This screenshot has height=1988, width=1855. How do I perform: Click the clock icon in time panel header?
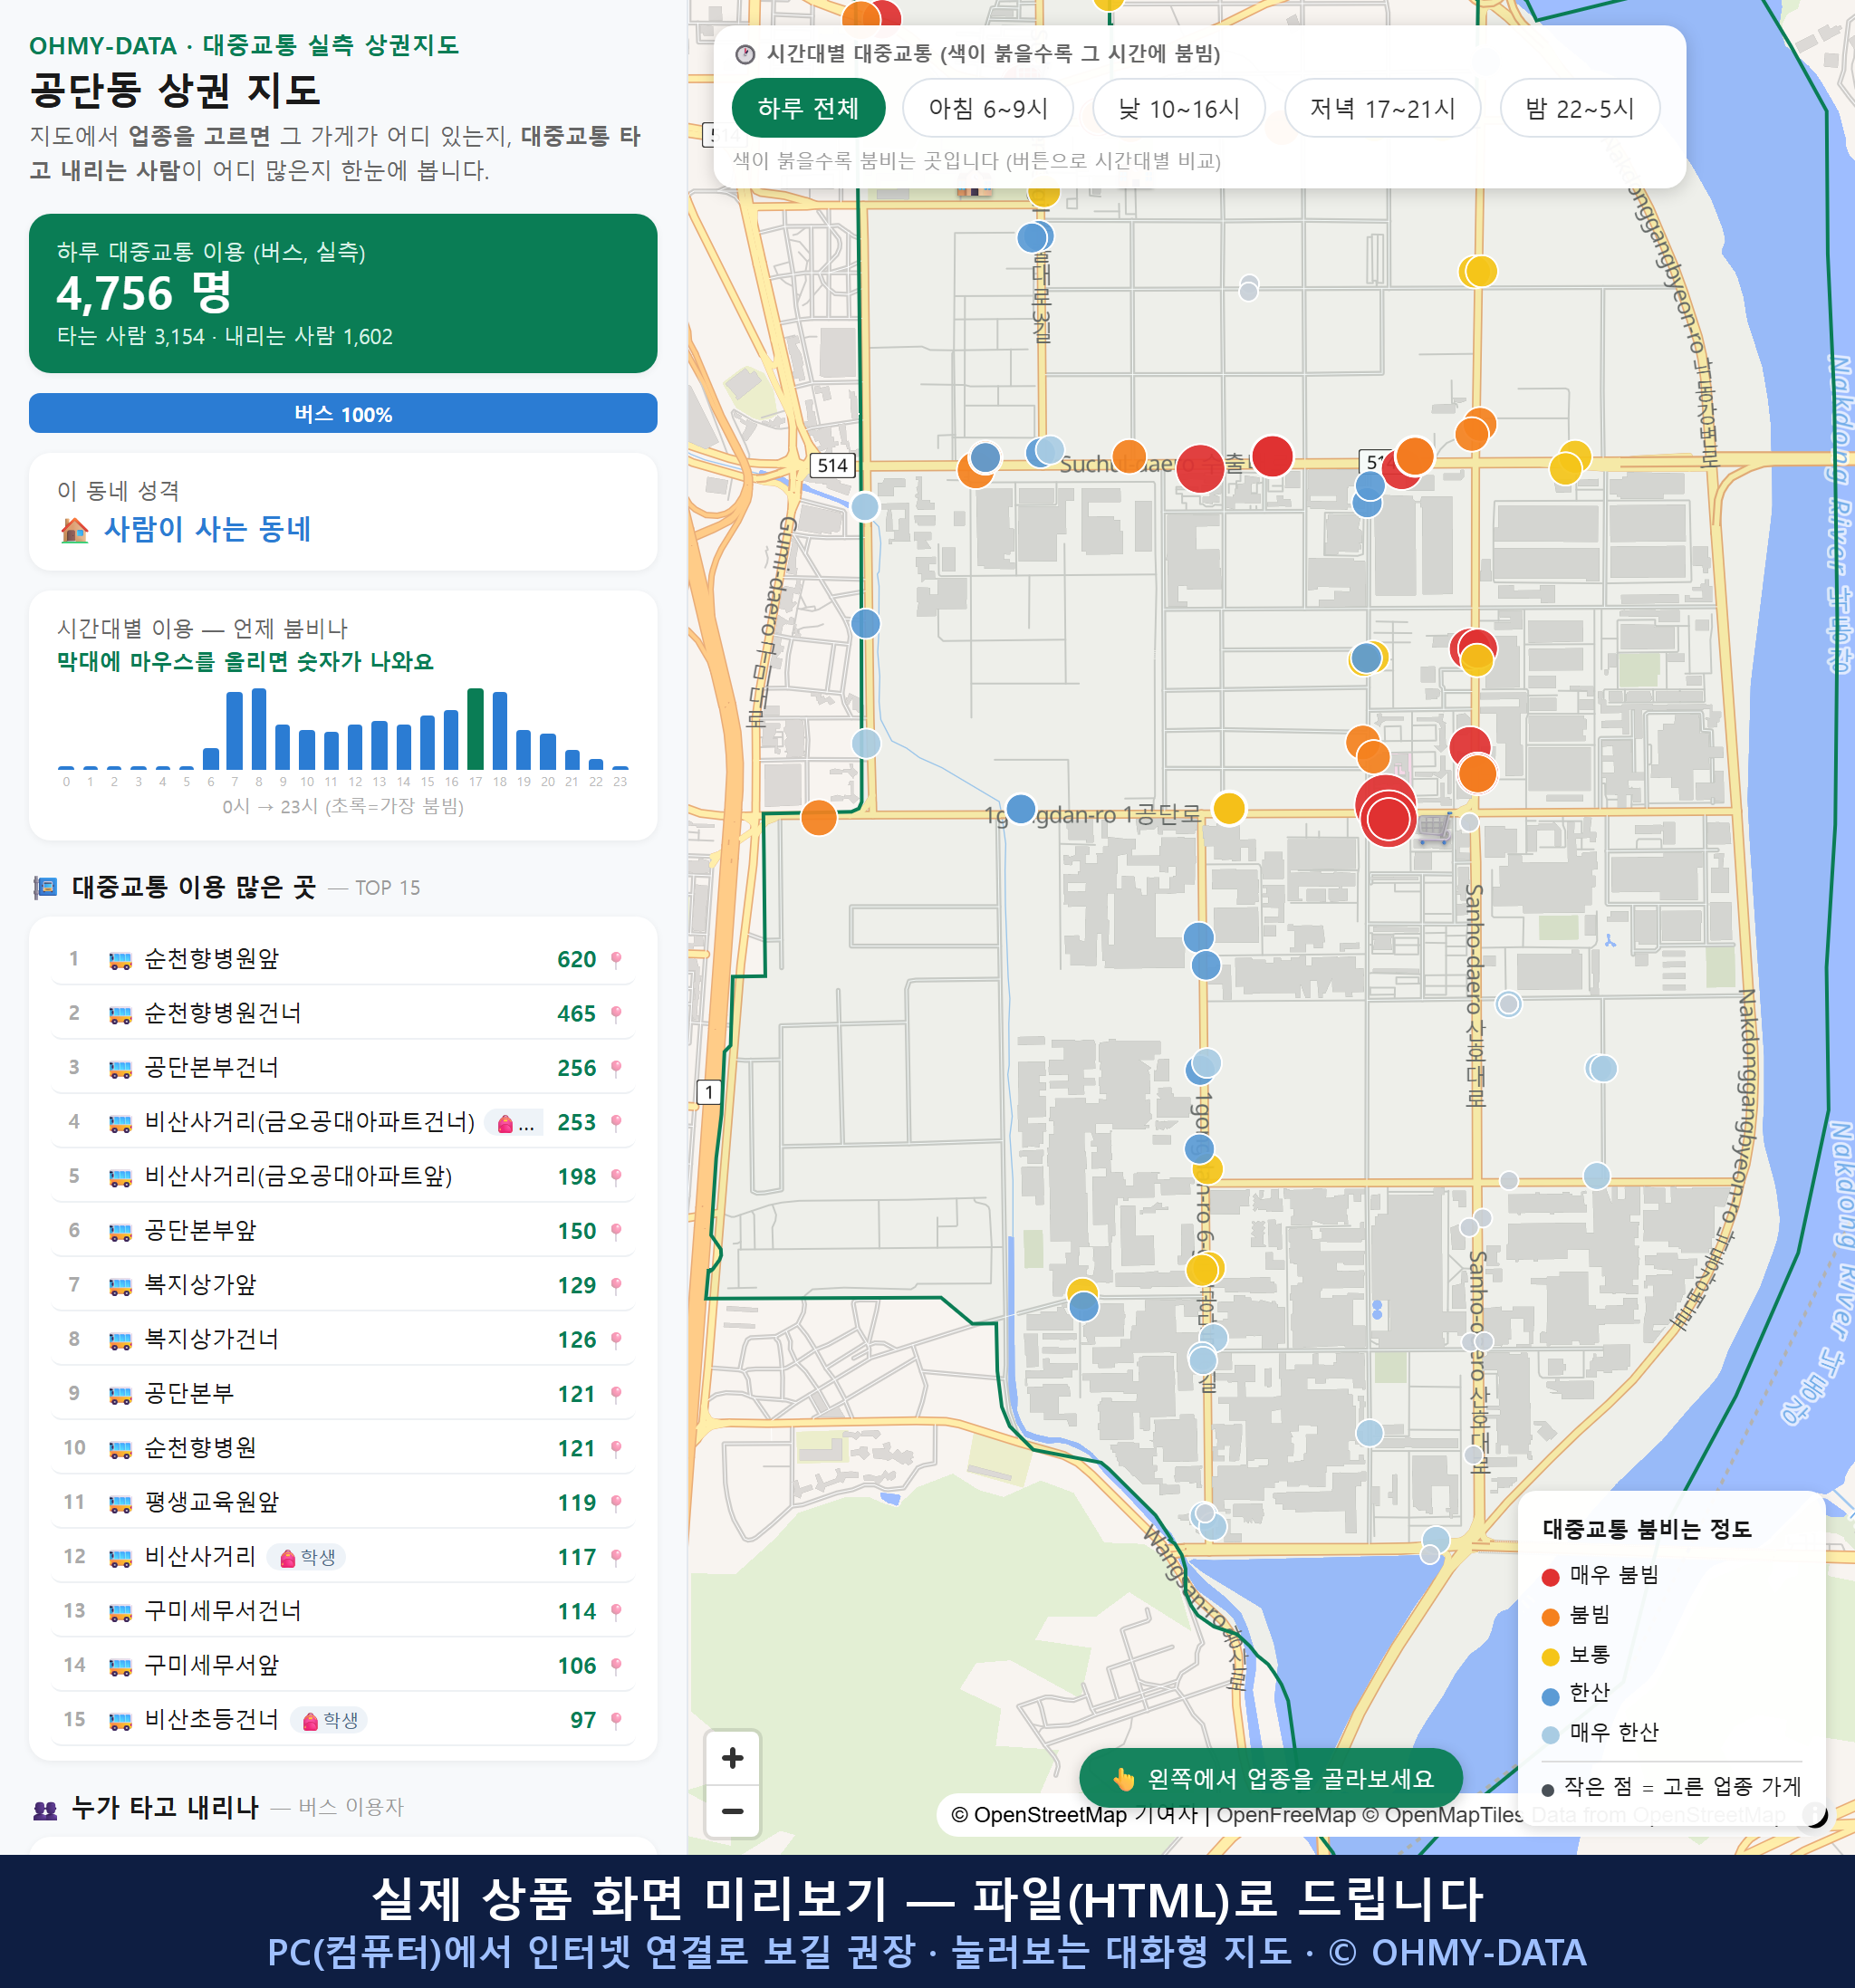745,54
